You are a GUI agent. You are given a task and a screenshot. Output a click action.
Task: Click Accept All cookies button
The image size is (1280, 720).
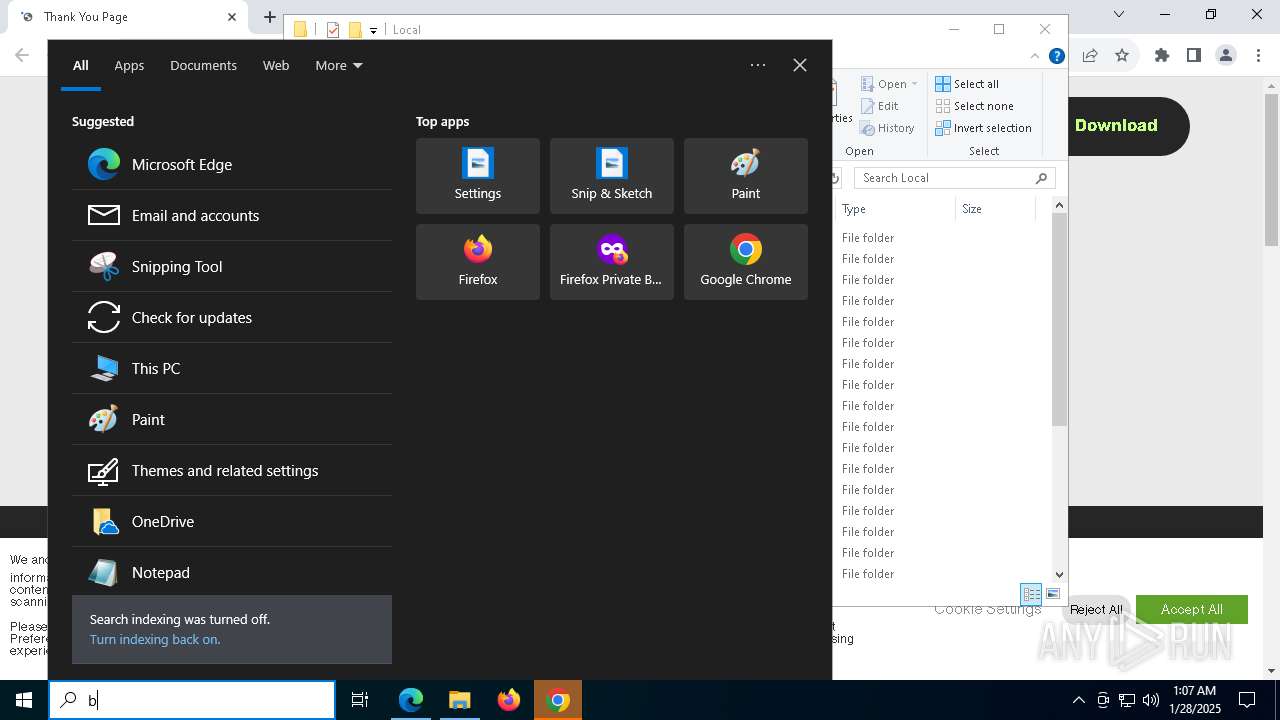click(1192, 609)
